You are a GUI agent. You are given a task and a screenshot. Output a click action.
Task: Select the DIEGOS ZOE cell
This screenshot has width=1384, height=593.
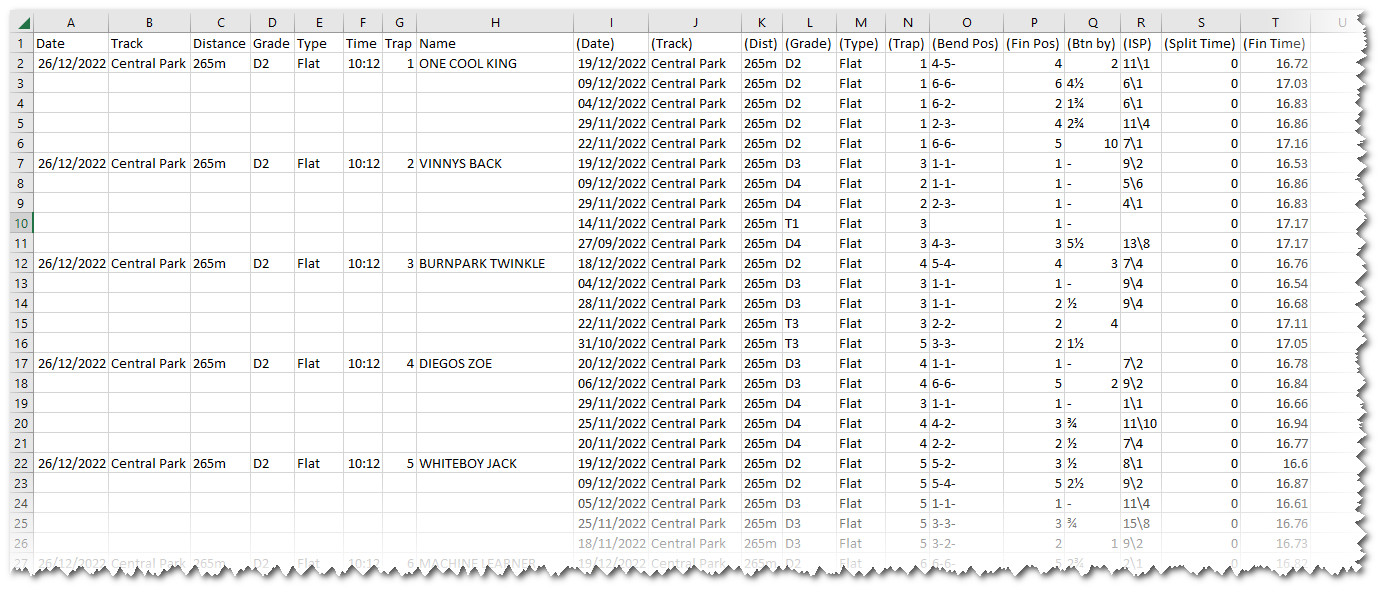click(495, 364)
